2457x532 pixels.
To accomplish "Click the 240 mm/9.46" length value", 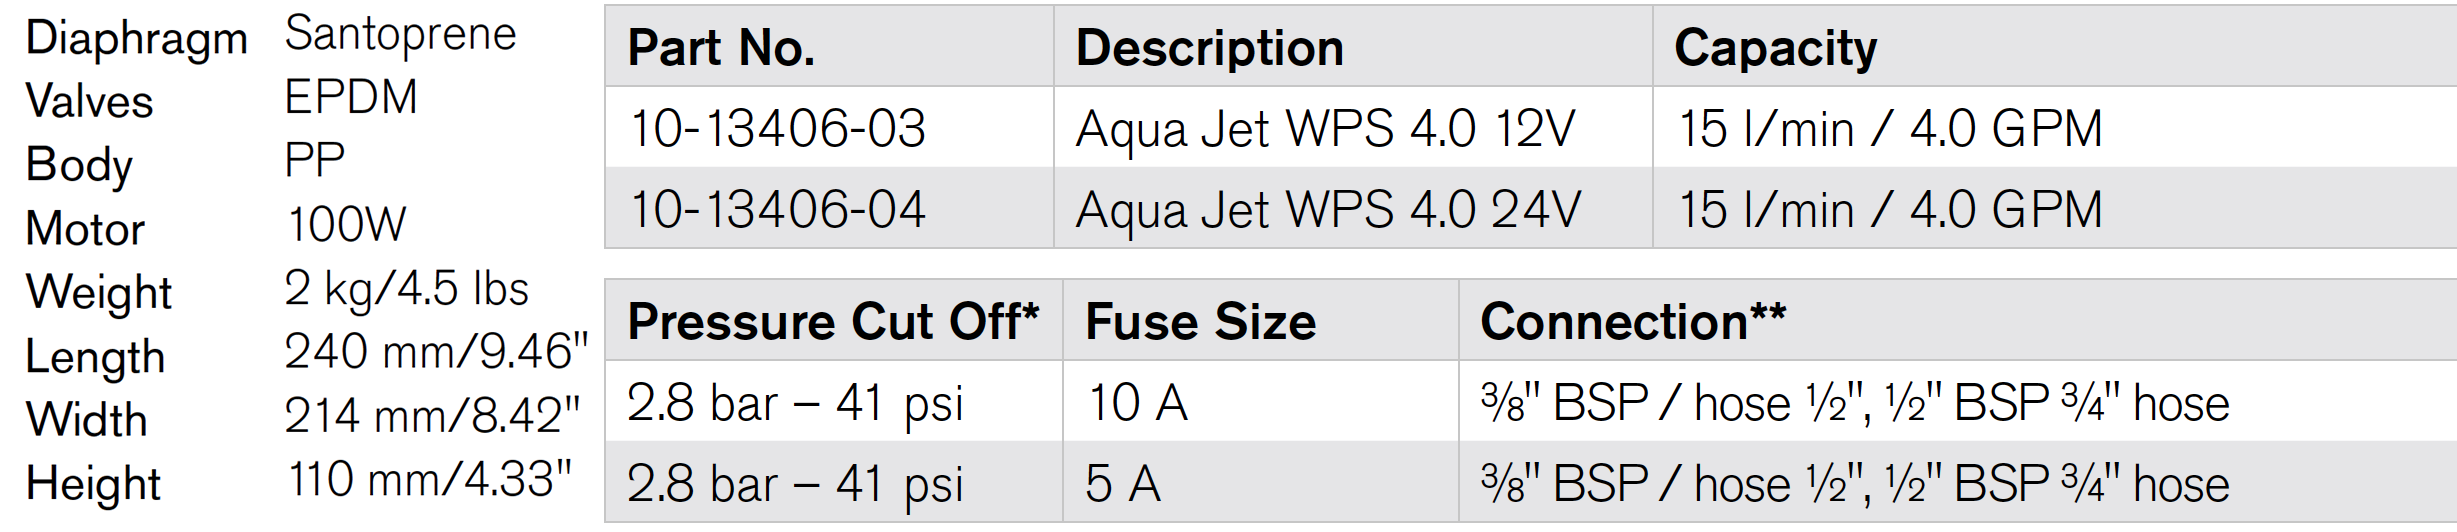I will tap(436, 351).
